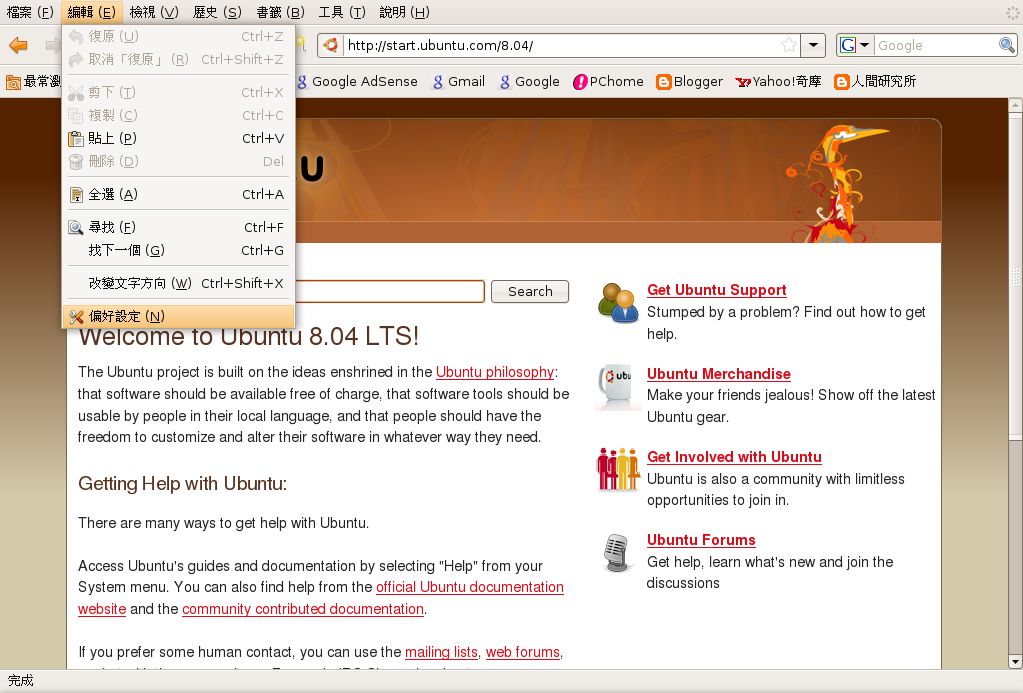Open the 歷史 (S) menu

[217, 12]
